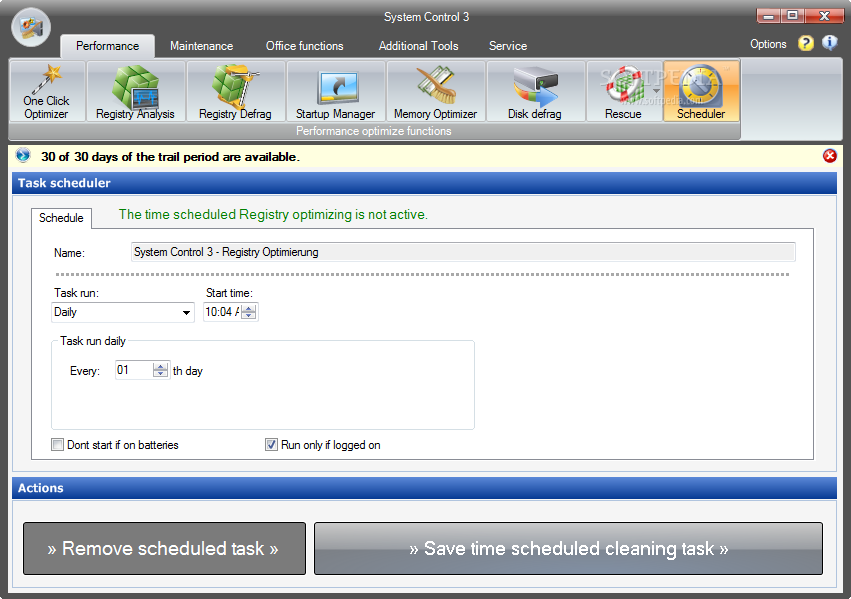The height and width of the screenshot is (599, 851).
Task: Open the Additional Tools tab
Action: click(x=418, y=46)
